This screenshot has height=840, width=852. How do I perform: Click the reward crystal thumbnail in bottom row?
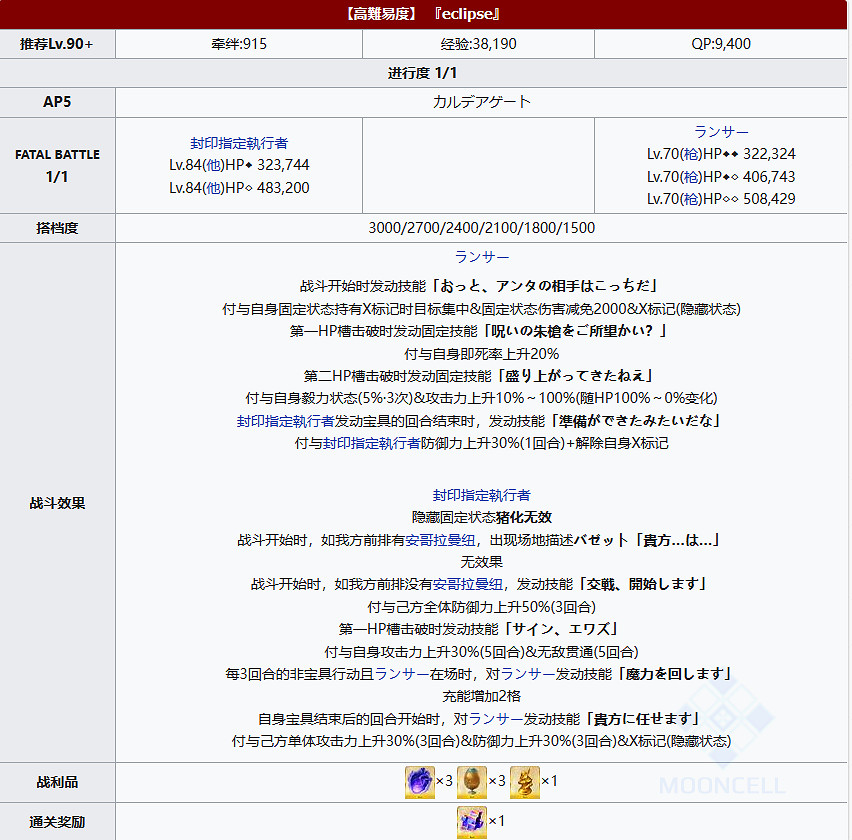point(470,822)
